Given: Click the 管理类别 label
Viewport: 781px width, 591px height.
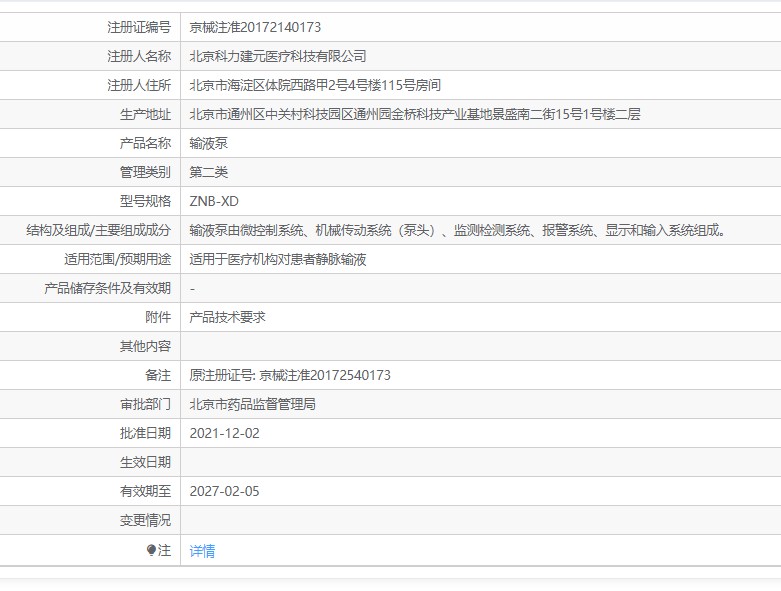Looking at the screenshot, I should (145, 172).
